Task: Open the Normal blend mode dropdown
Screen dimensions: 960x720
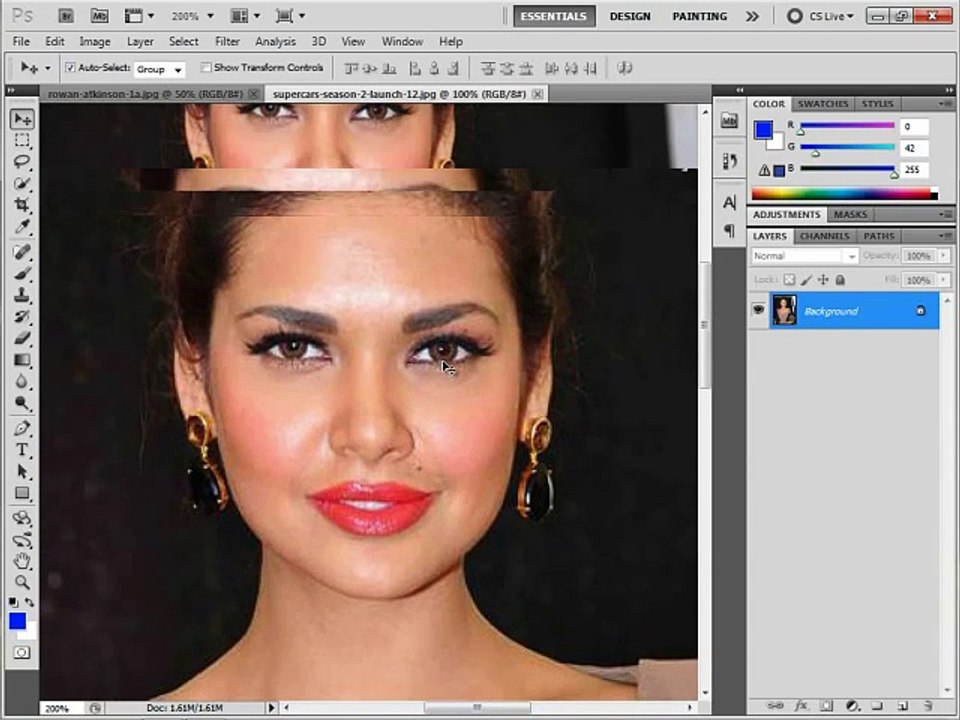Action: [804, 256]
